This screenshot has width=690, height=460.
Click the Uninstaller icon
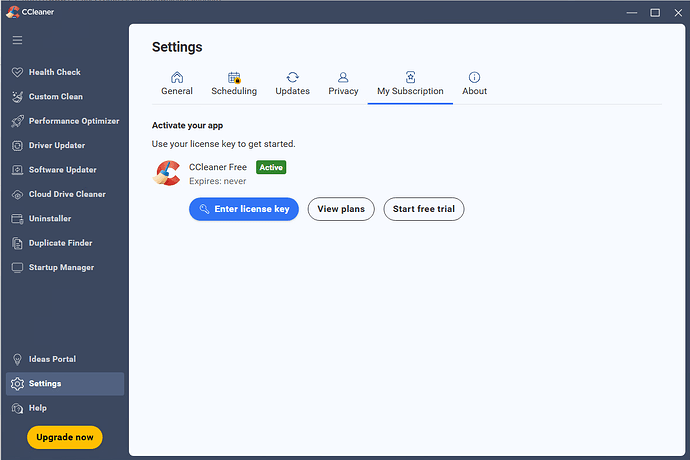(17, 219)
